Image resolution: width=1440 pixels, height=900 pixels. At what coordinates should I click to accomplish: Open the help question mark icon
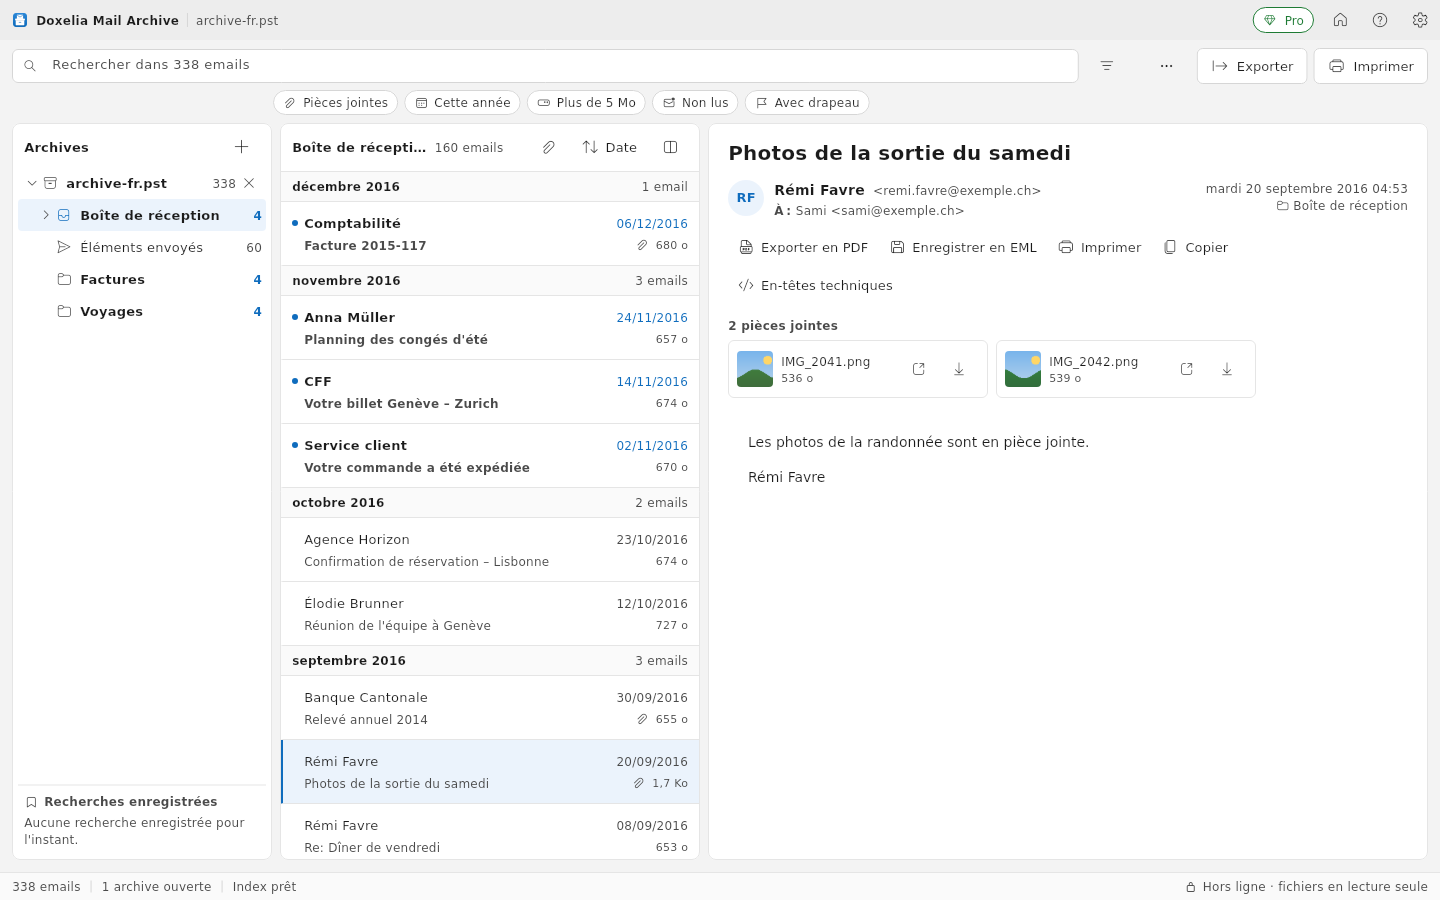pos(1380,20)
